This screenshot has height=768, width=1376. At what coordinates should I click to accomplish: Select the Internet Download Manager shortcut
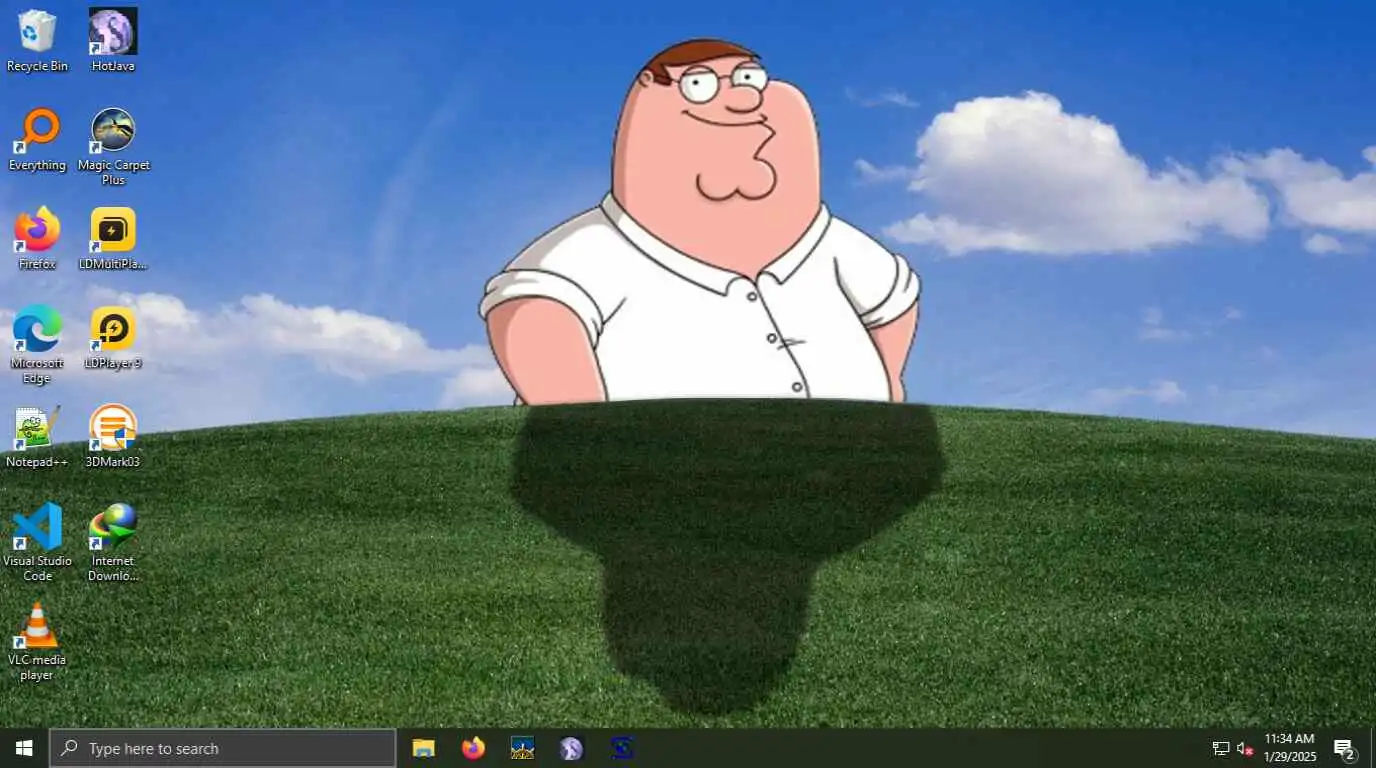click(113, 542)
